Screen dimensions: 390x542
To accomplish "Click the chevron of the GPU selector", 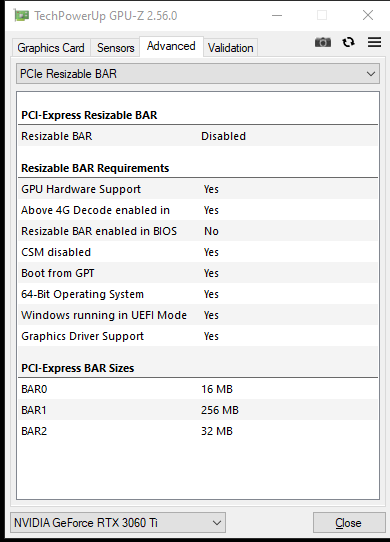I will point(217,523).
